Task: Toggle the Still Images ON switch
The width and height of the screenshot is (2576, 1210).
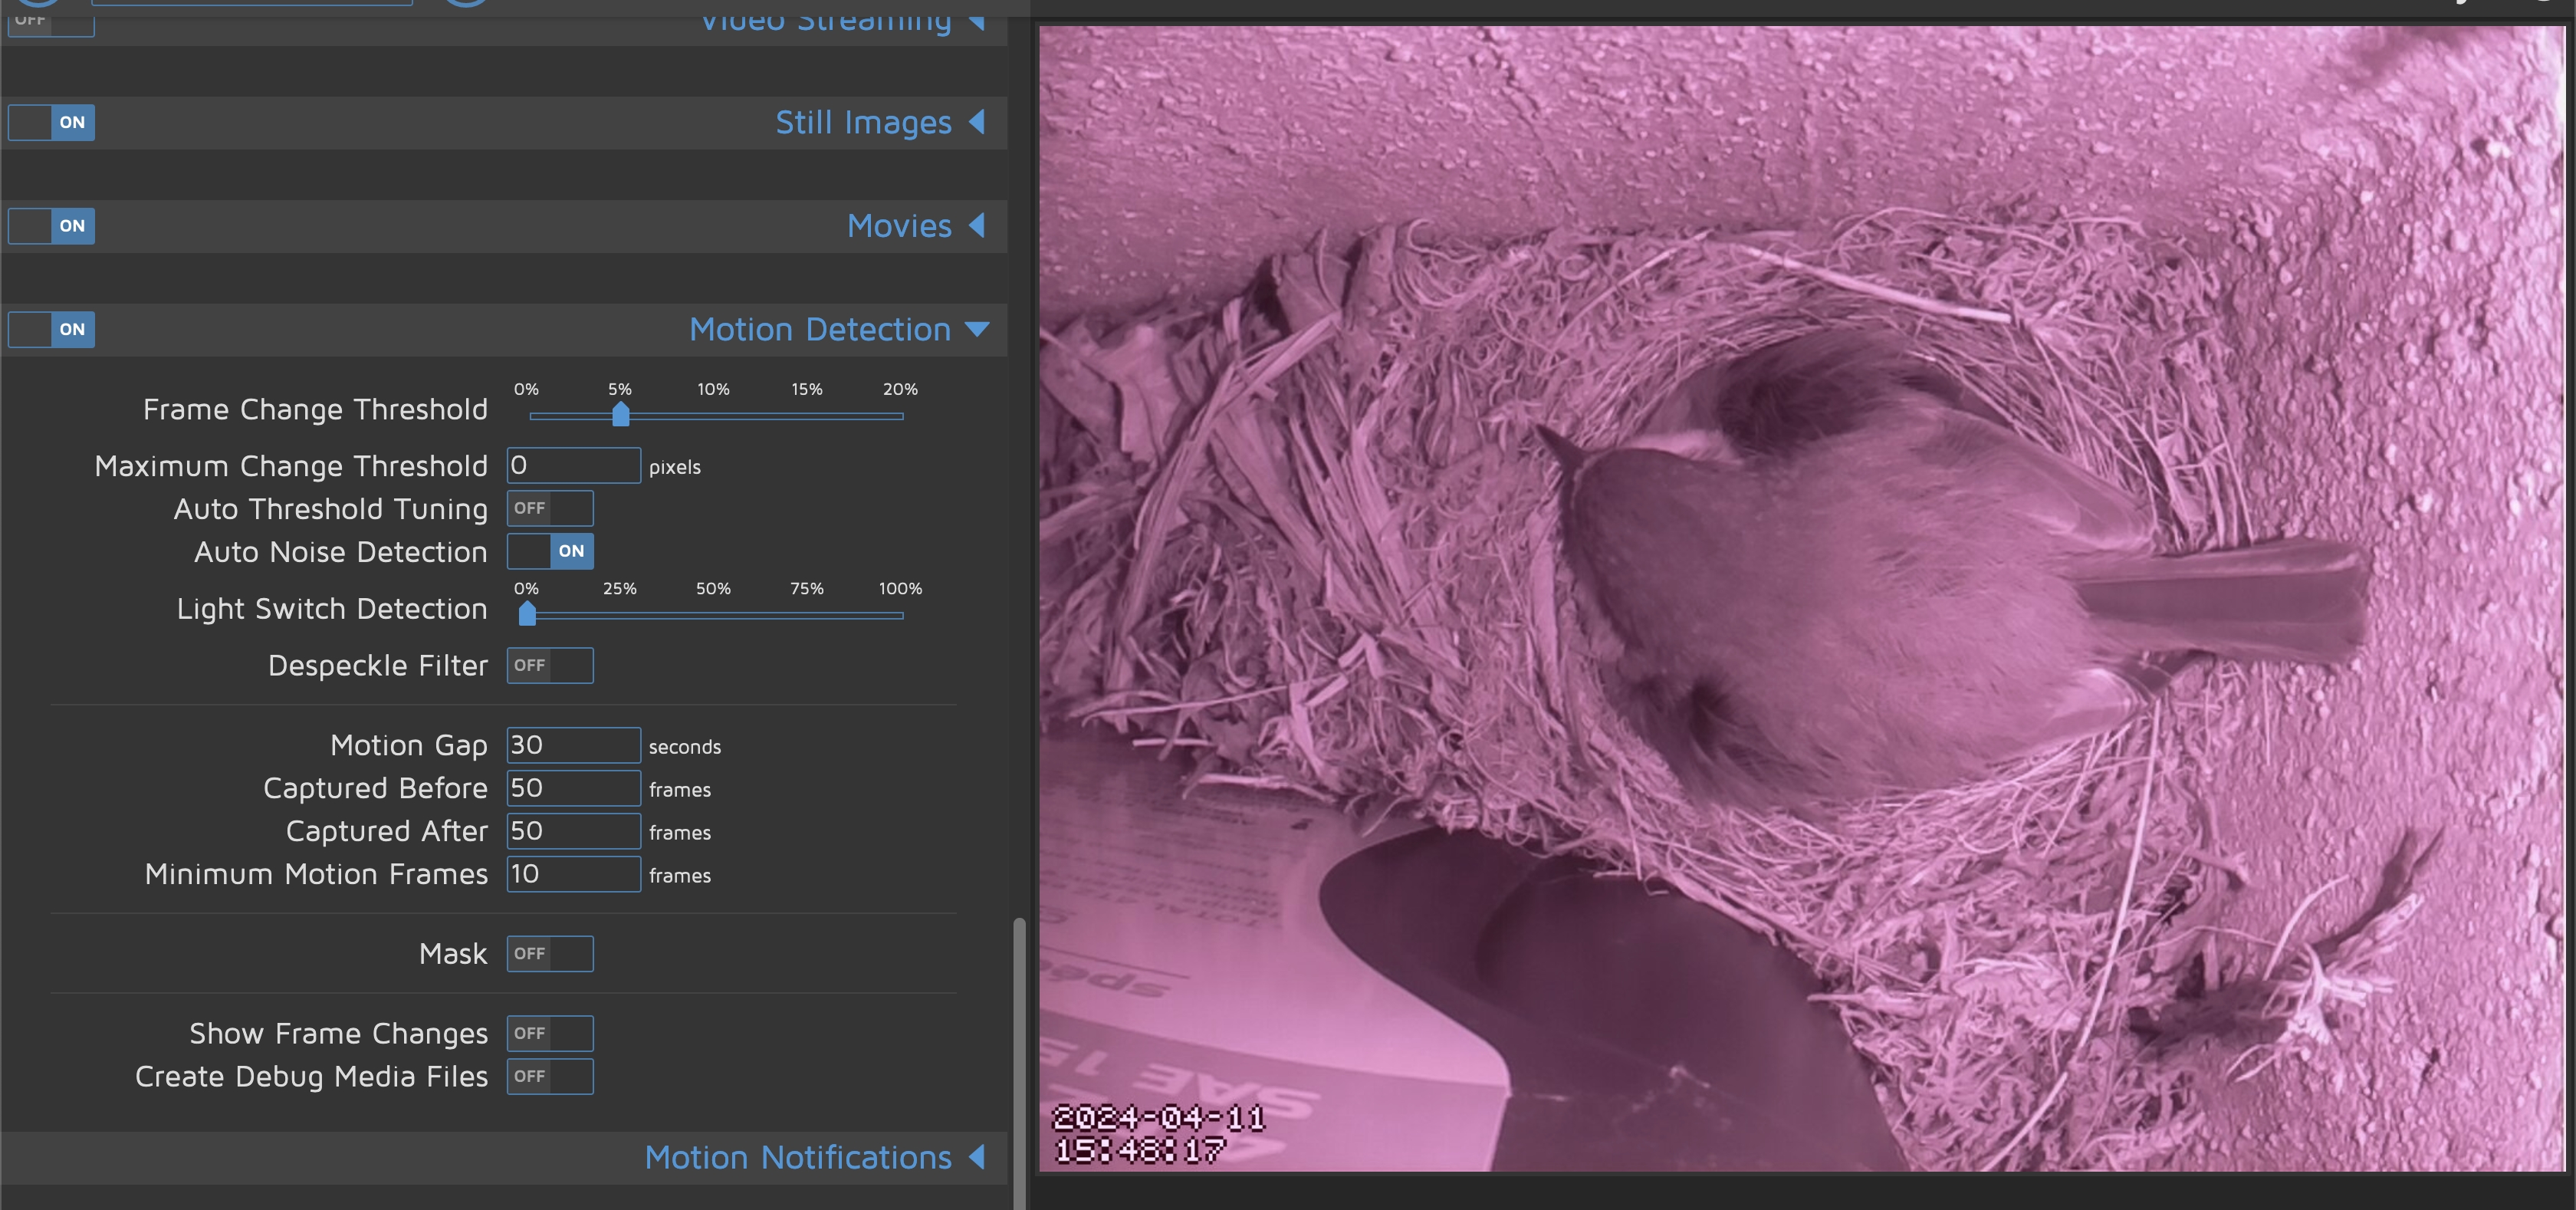Action: pos(52,122)
